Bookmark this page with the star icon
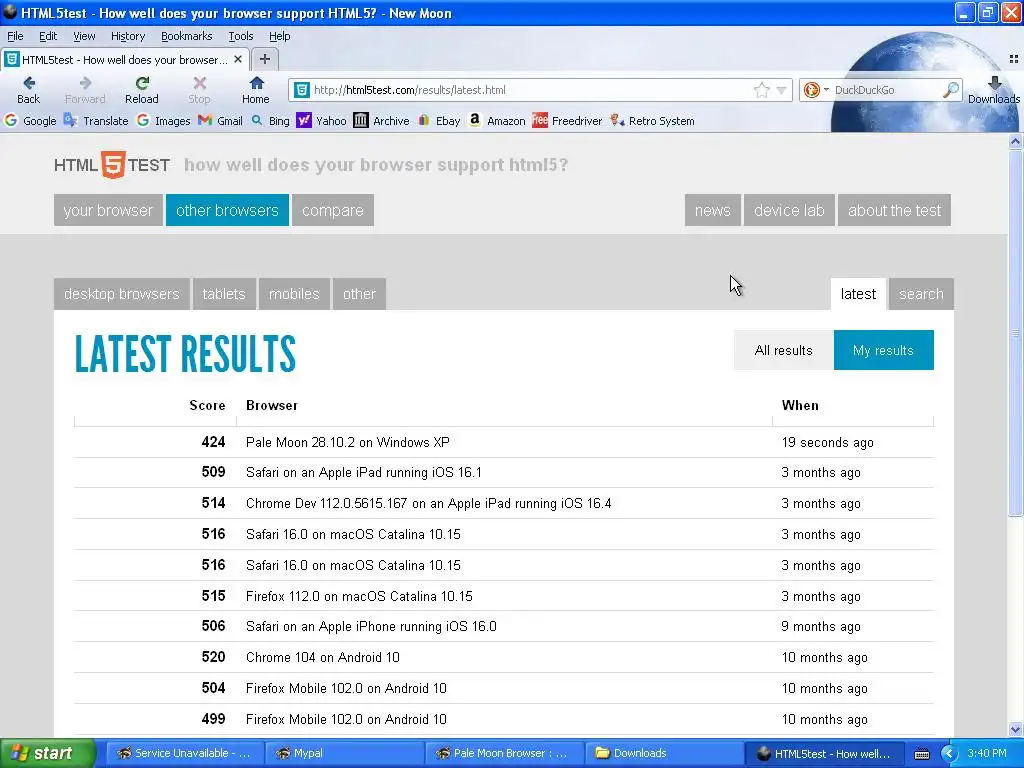Screen dimensions: 1024x768 click(x=761, y=90)
